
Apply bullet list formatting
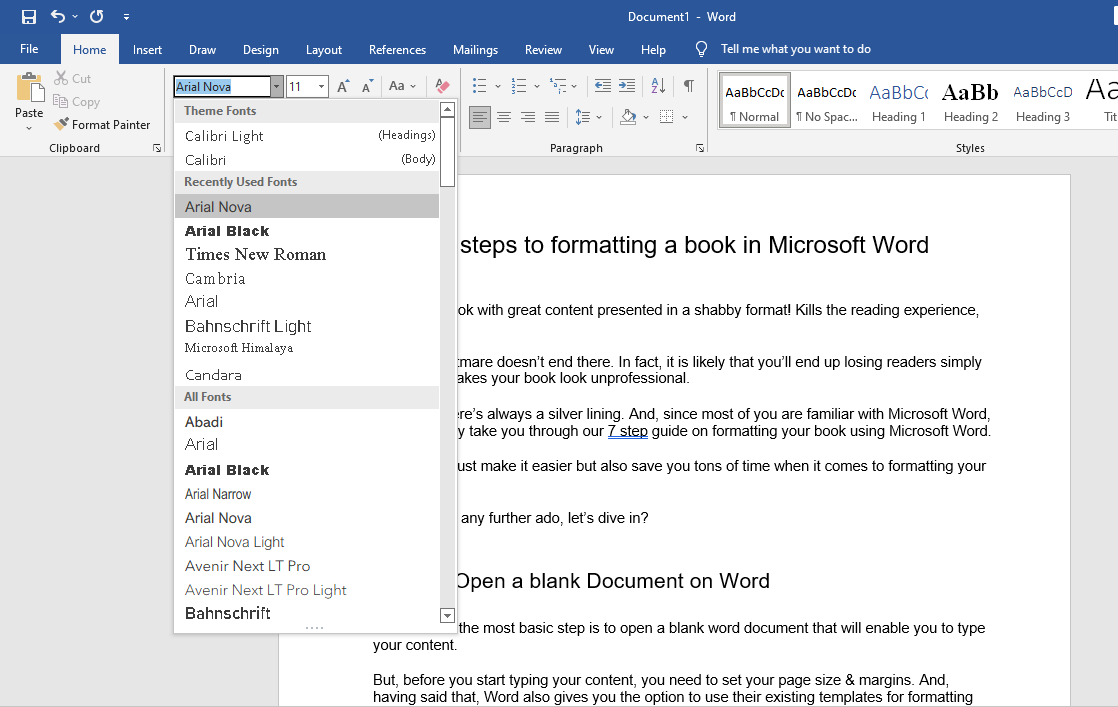click(480, 86)
